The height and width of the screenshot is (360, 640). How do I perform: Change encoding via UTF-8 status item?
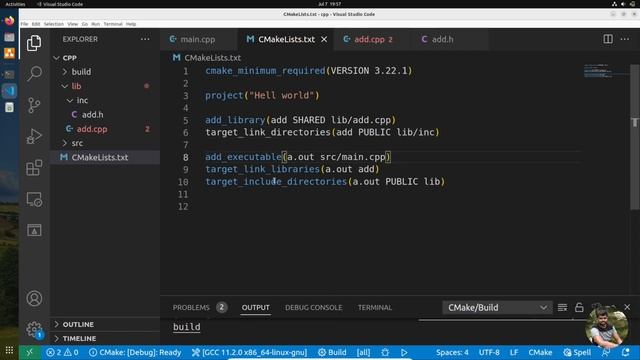pos(489,353)
